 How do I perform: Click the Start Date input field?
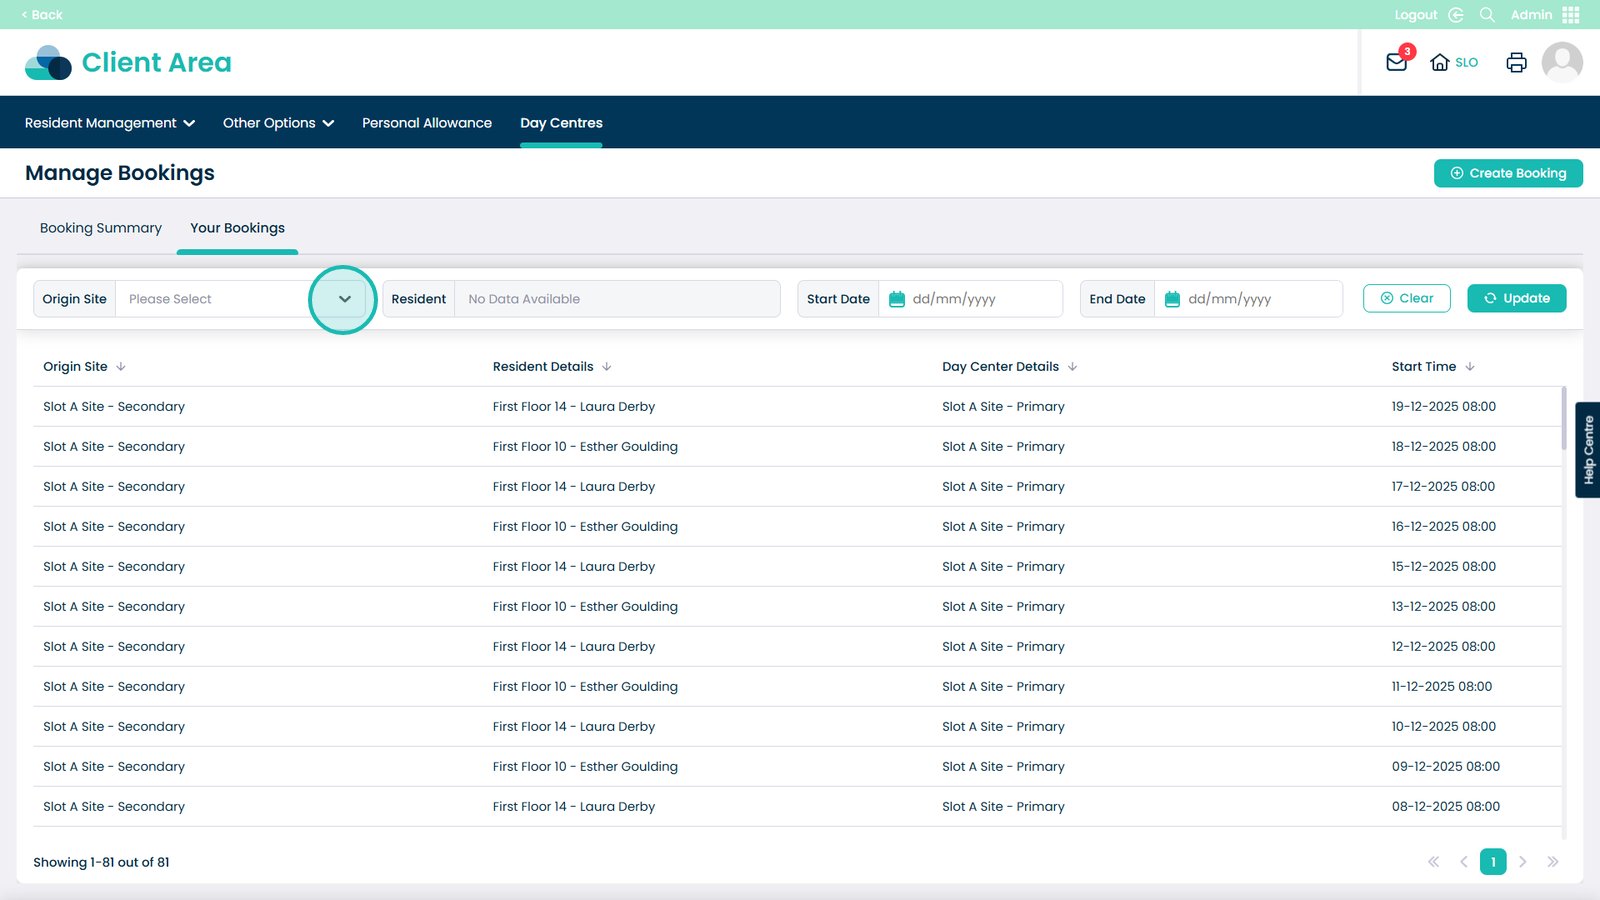pyautogui.click(x=980, y=299)
